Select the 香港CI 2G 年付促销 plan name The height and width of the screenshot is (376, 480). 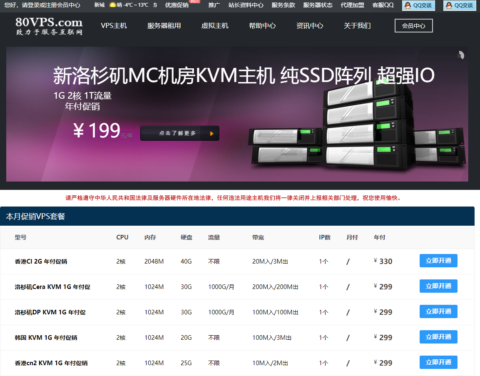coord(41,261)
